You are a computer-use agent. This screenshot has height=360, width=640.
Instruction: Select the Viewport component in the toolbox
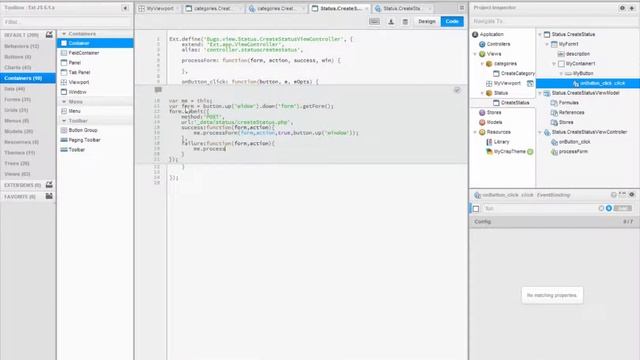coord(95,82)
